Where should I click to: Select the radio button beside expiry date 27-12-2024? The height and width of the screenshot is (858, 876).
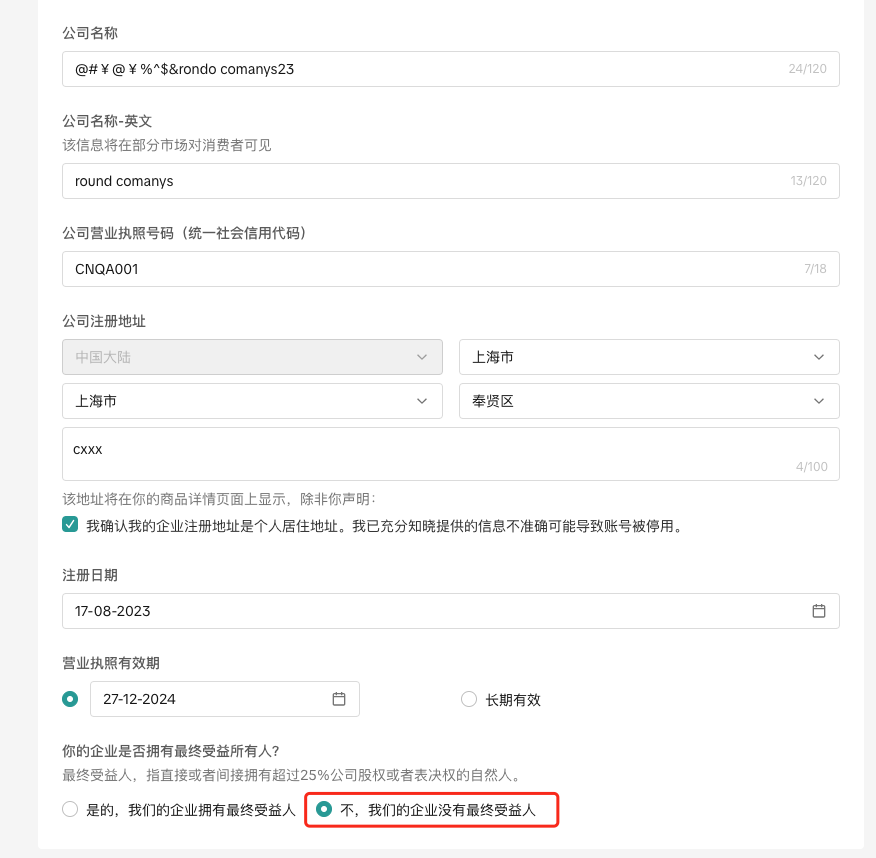pyautogui.click(x=70, y=699)
